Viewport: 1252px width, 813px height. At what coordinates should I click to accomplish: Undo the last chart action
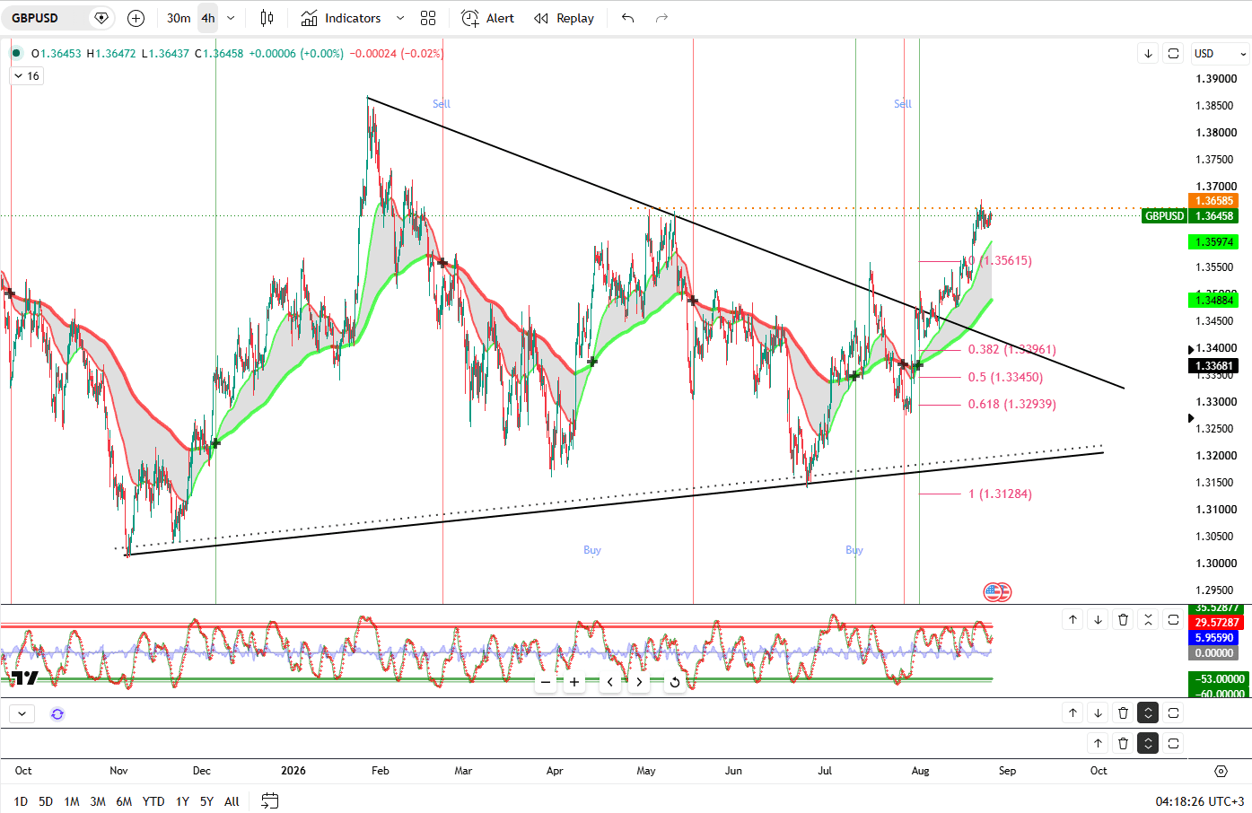628,18
